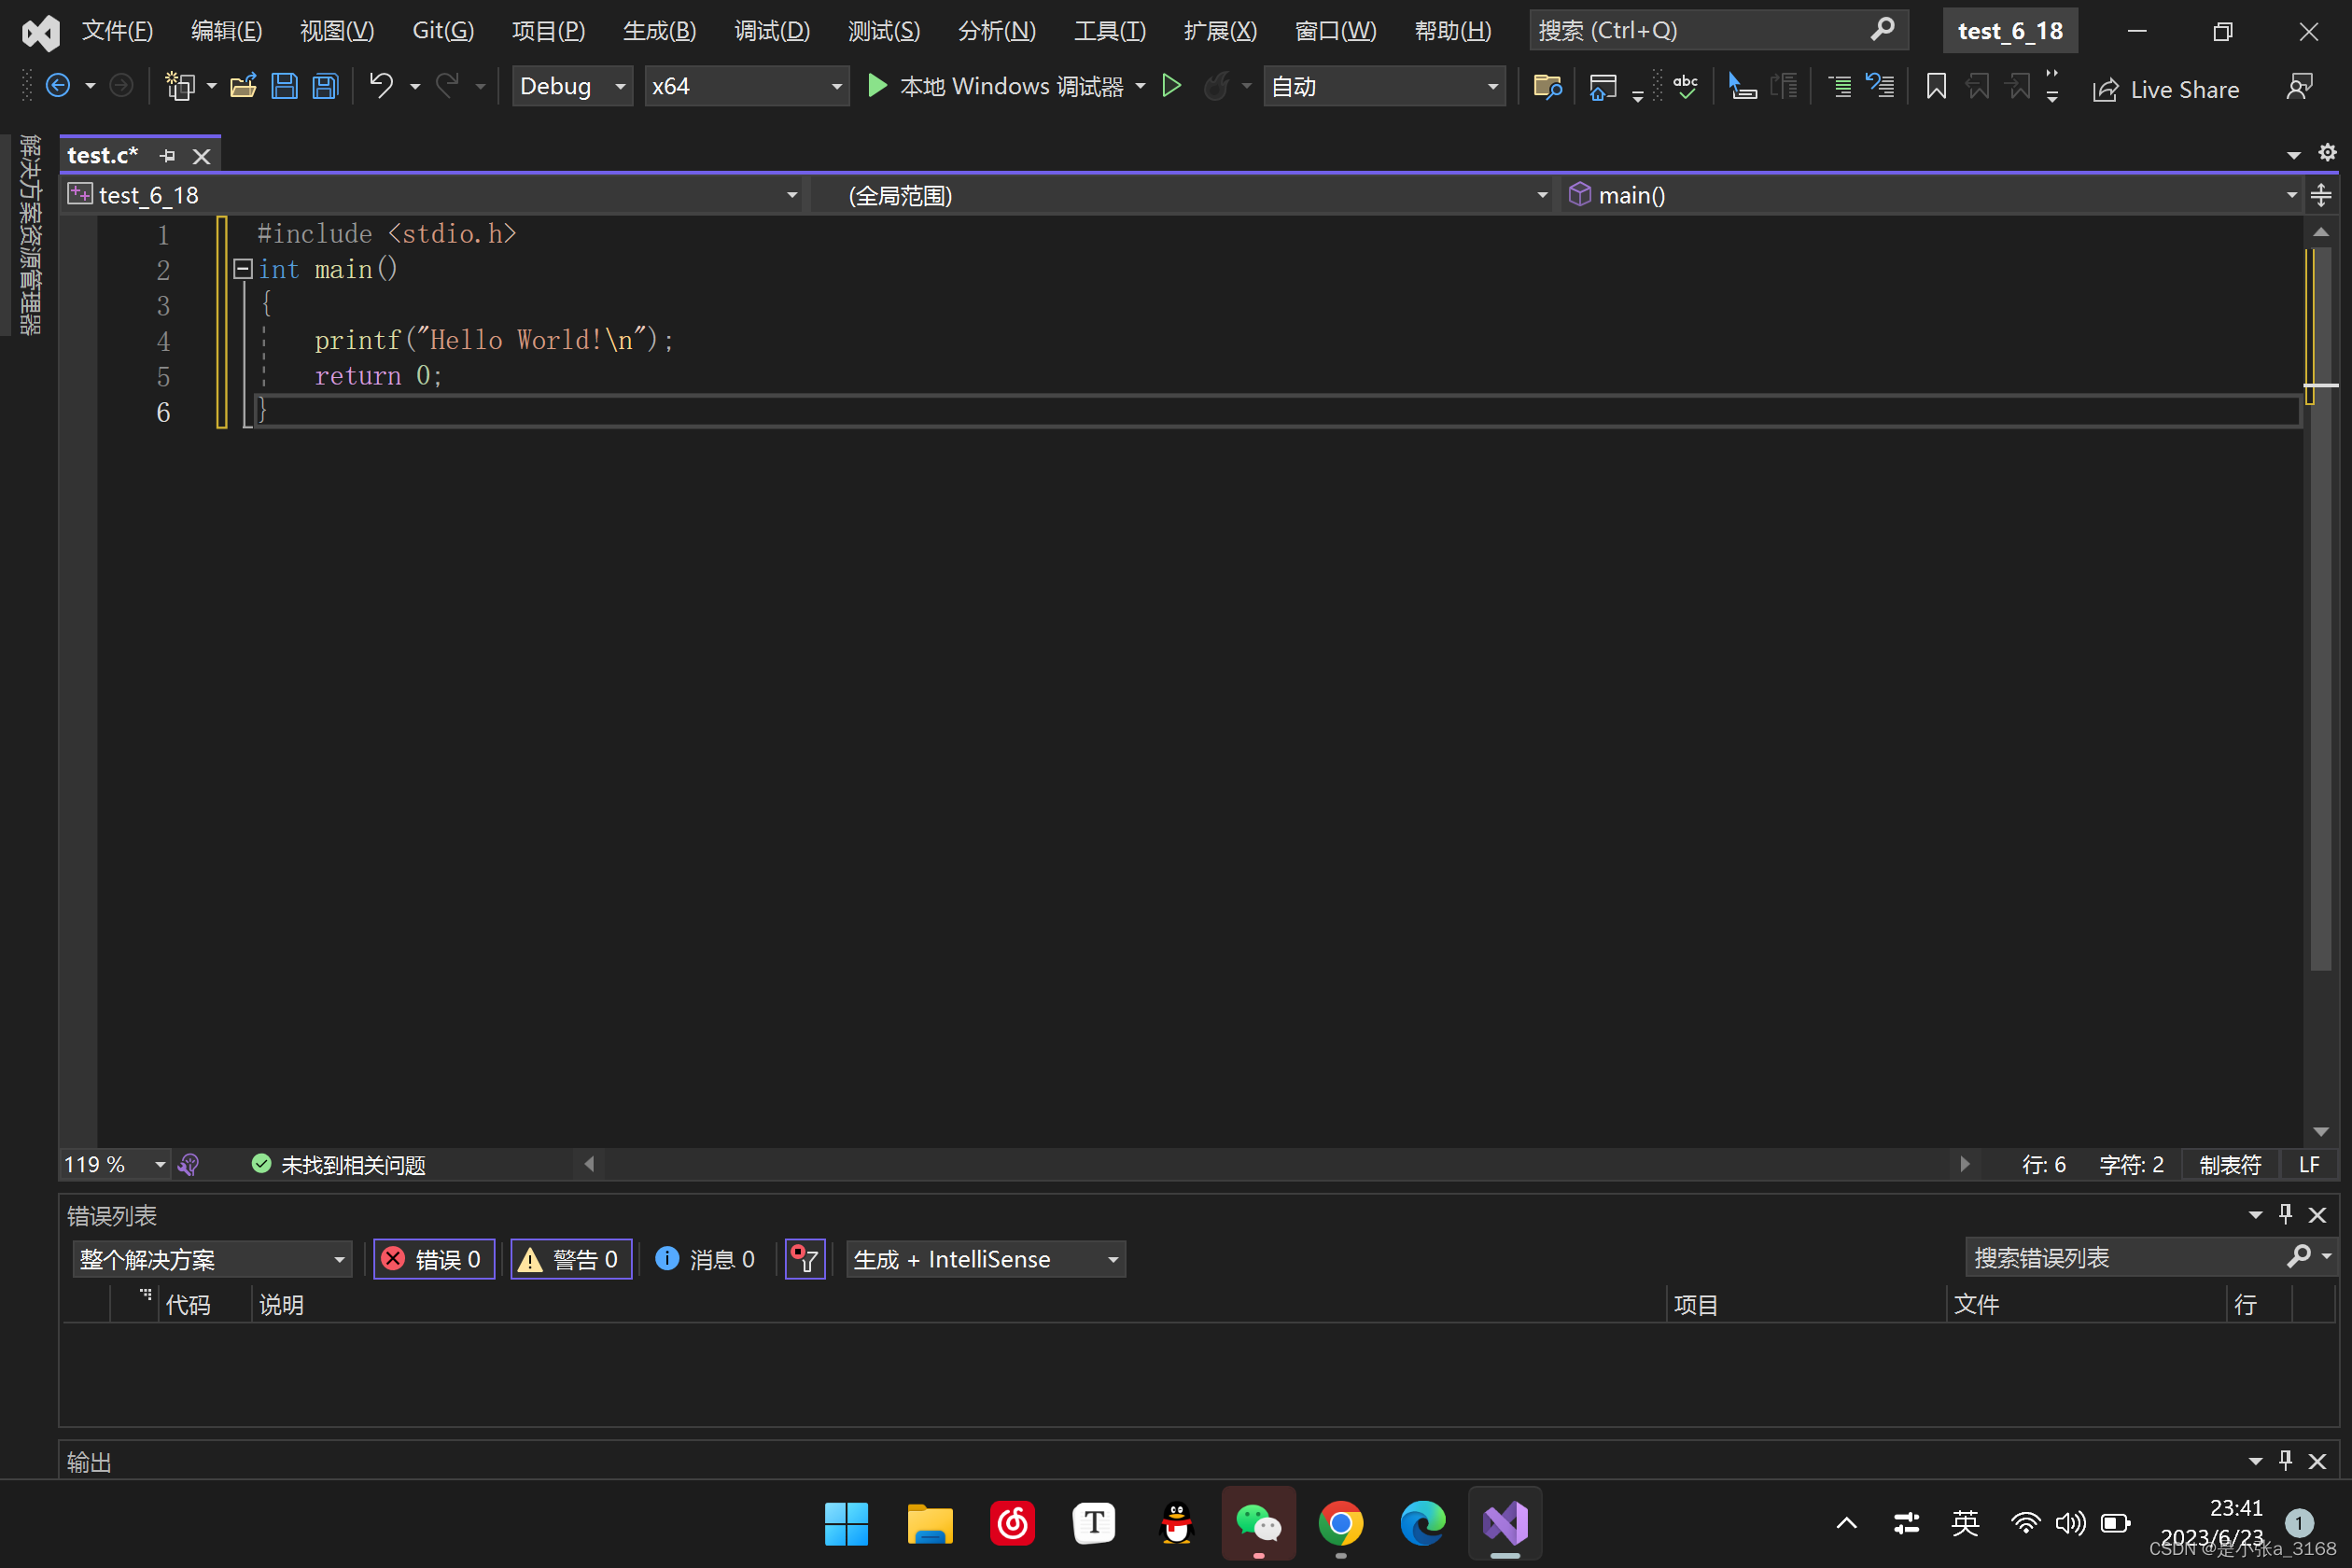Click the Save file icon
Viewport: 2352px width, 1568px height.
pyautogui.click(x=284, y=87)
